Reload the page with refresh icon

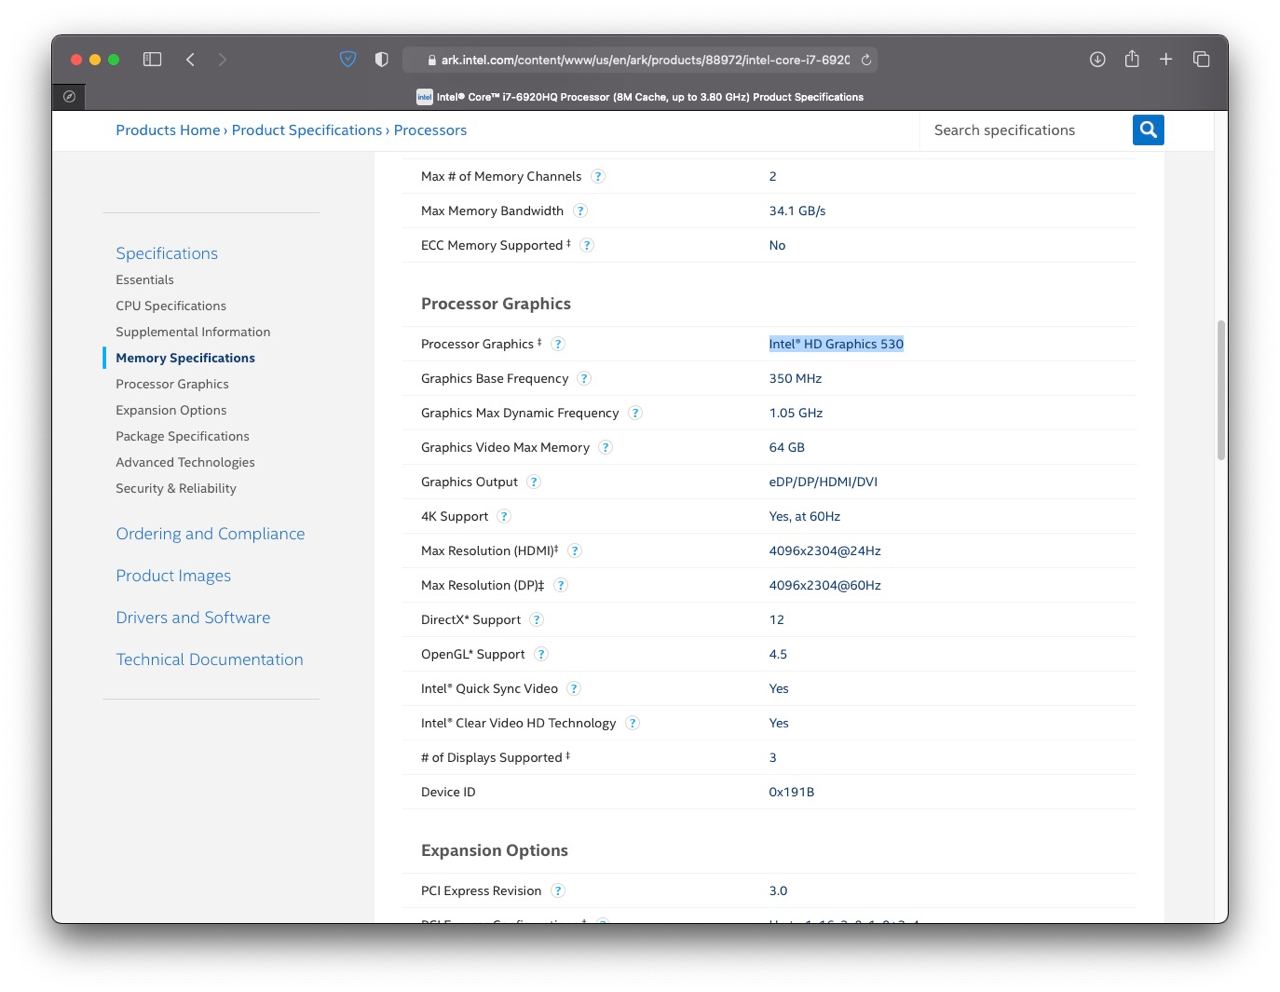coord(866,60)
